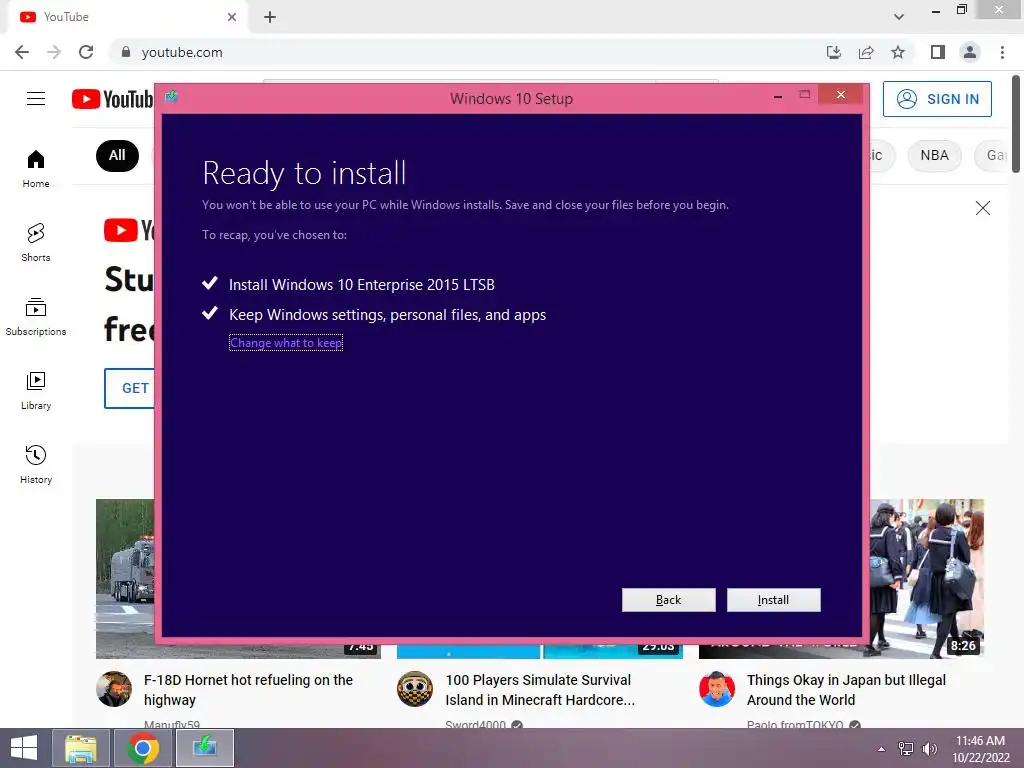Click the share page icon in Chrome
This screenshot has width=1024, height=768.
(x=866, y=52)
